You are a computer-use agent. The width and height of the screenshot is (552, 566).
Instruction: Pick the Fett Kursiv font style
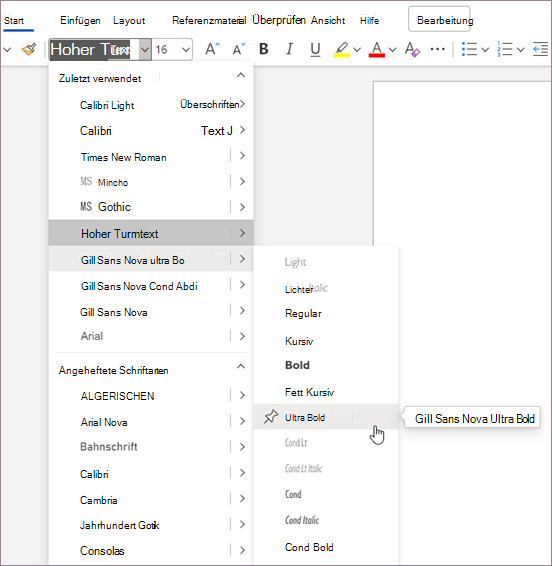click(309, 392)
